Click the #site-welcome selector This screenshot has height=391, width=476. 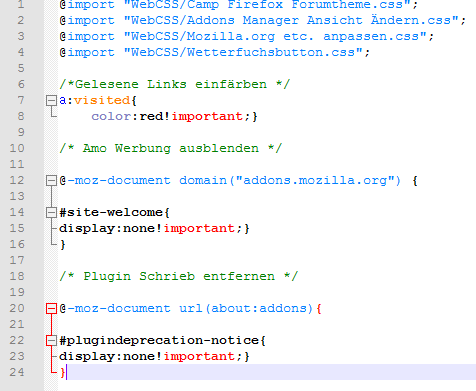coord(111,212)
